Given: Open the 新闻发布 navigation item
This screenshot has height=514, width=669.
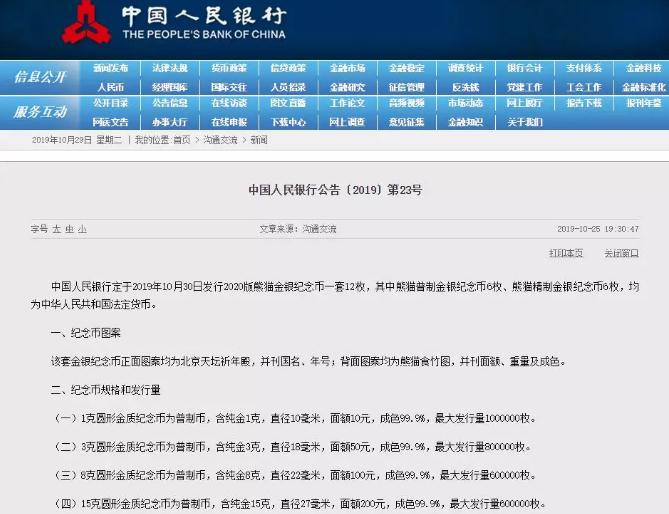Looking at the screenshot, I should coord(111,68).
